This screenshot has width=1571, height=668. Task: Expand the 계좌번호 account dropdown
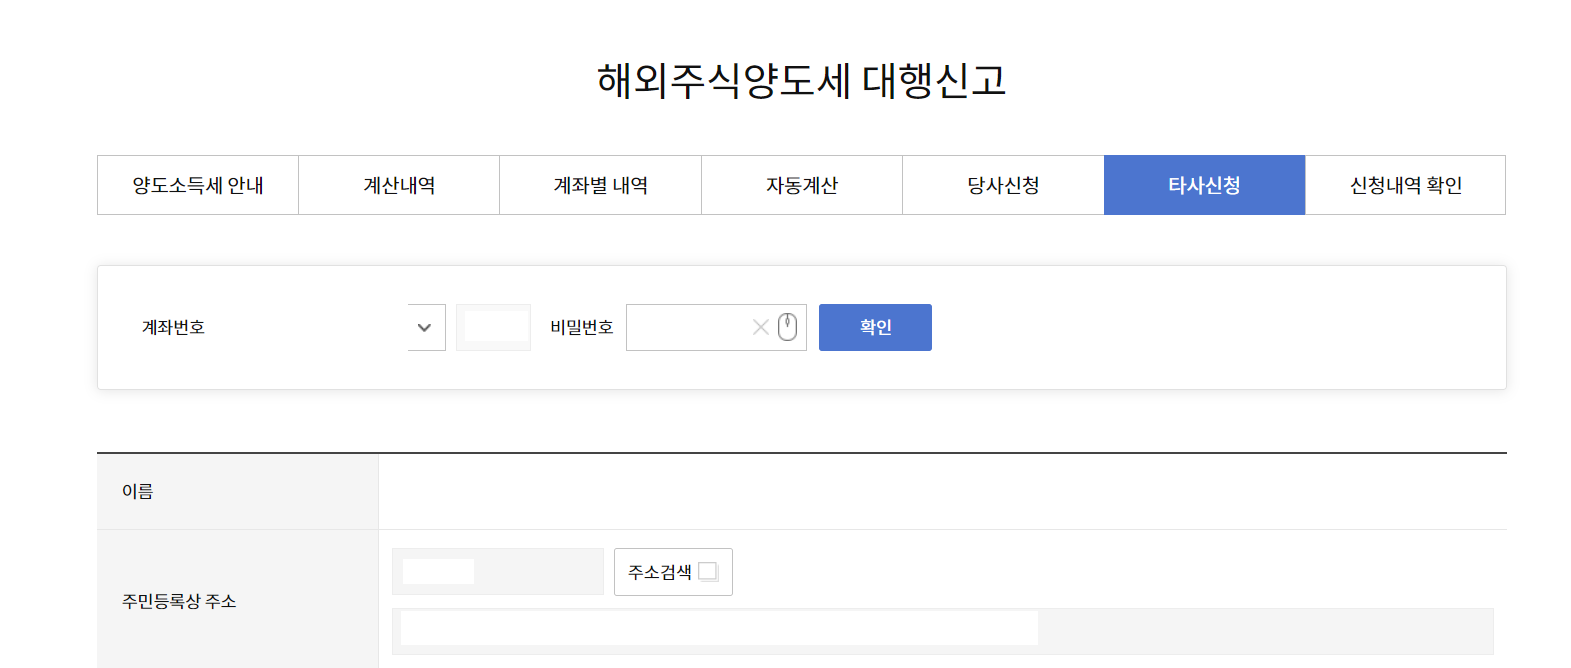tap(425, 327)
